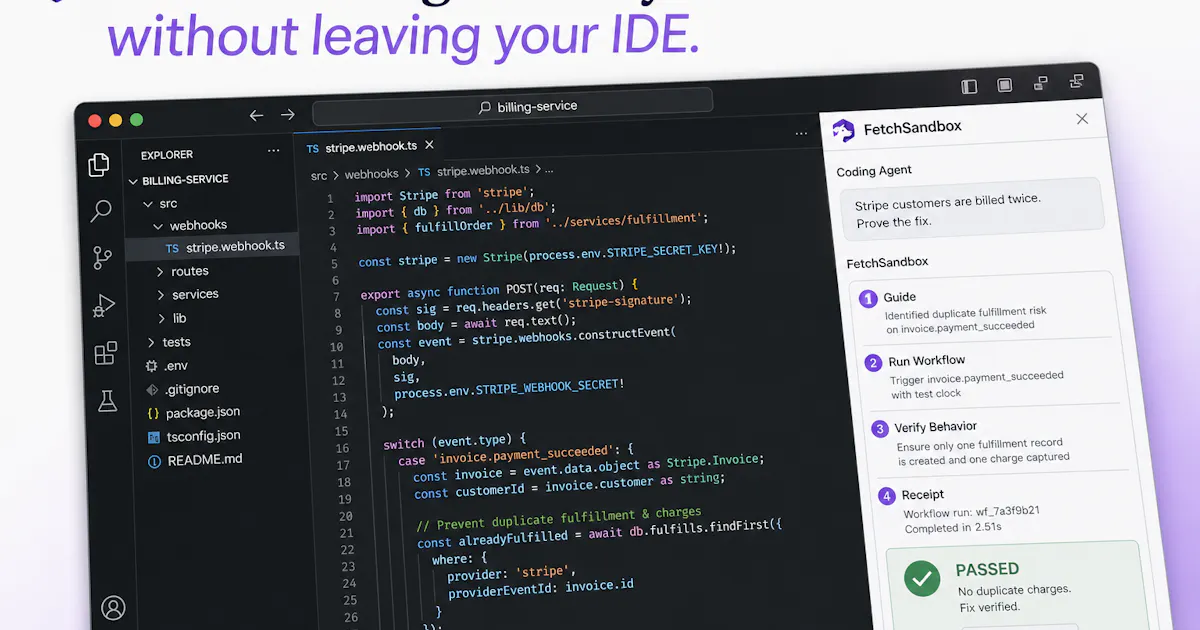
Task: Go back with the left arrow
Action: (x=256, y=115)
